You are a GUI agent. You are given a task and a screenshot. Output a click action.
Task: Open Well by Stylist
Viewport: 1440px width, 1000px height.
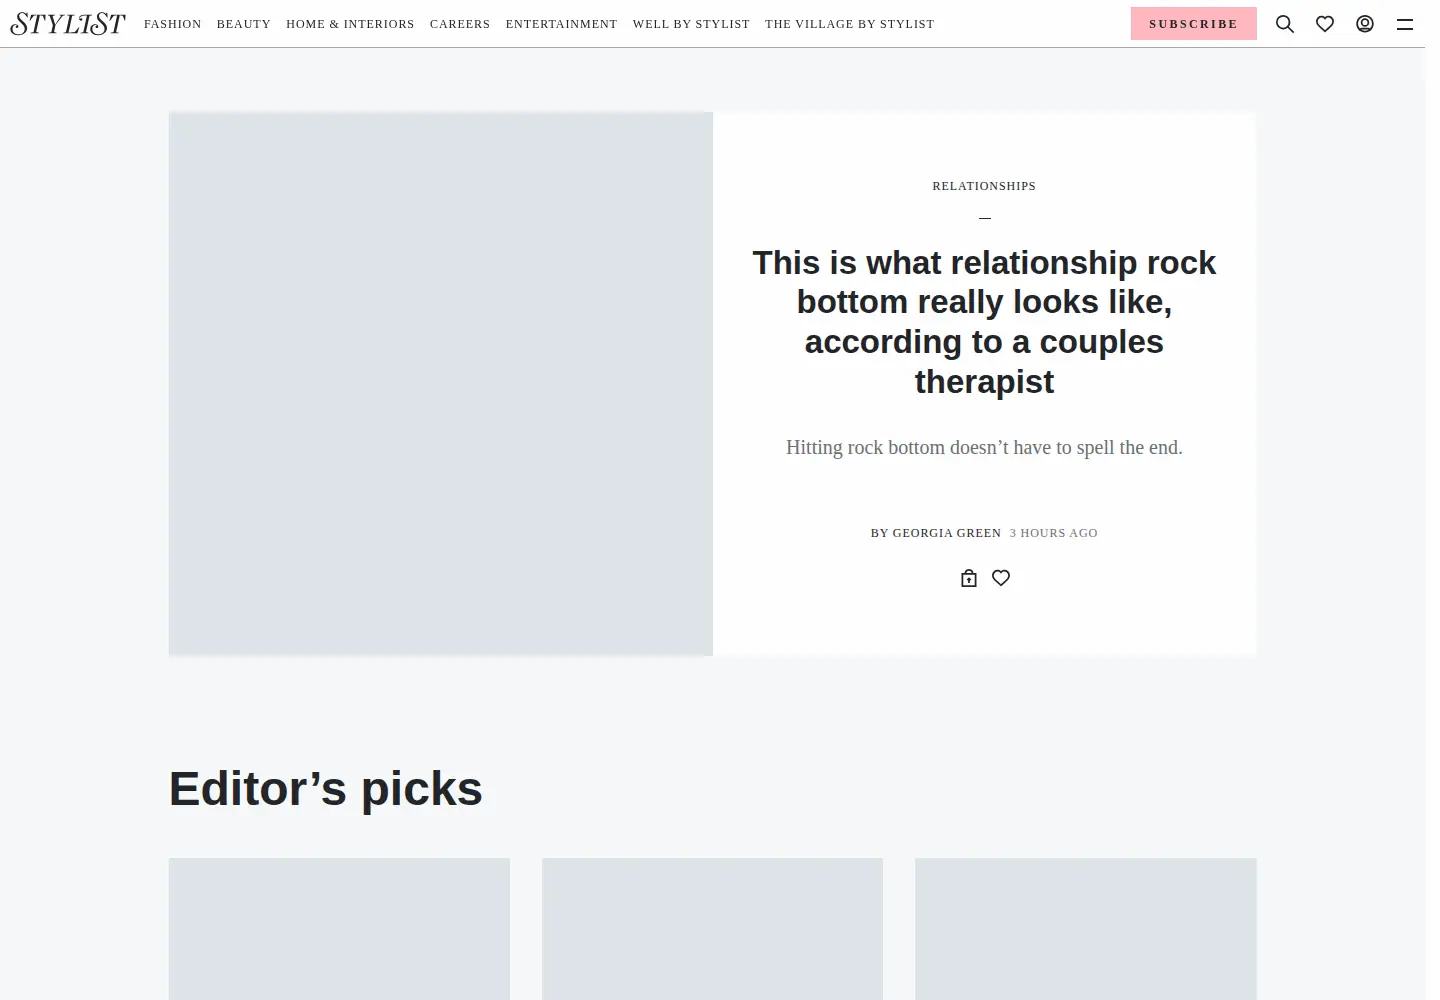pyautogui.click(x=691, y=24)
